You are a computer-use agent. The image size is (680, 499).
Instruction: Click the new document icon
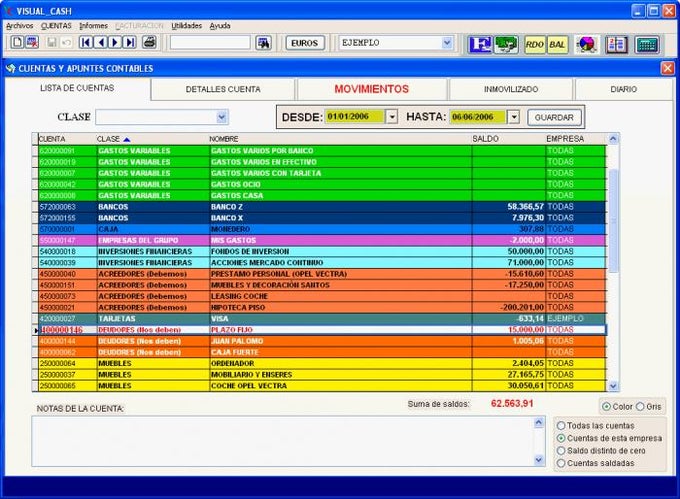click(17, 42)
